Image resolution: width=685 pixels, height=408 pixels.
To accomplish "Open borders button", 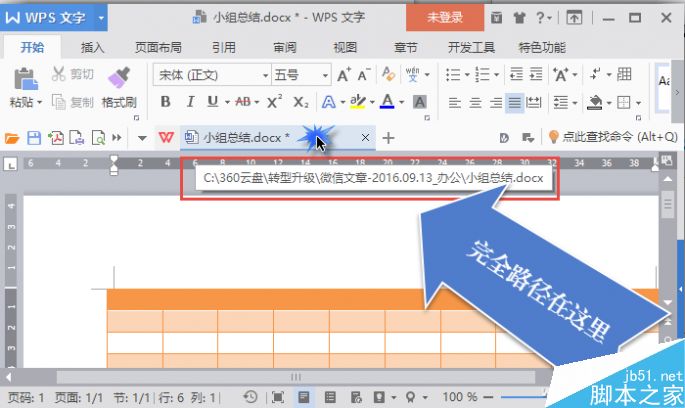I will (624, 103).
